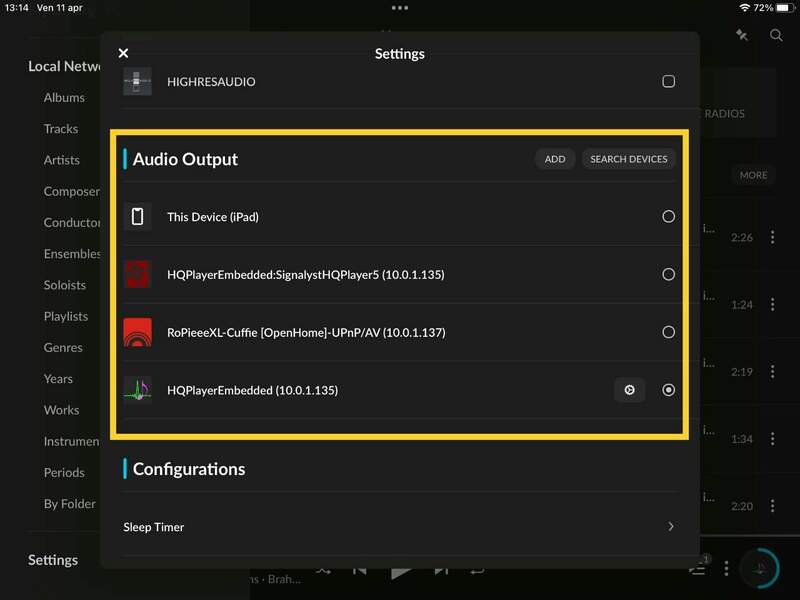Screen dimensions: 800x600
Task: Click the MORE button behind the dialog
Action: click(x=754, y=175)
